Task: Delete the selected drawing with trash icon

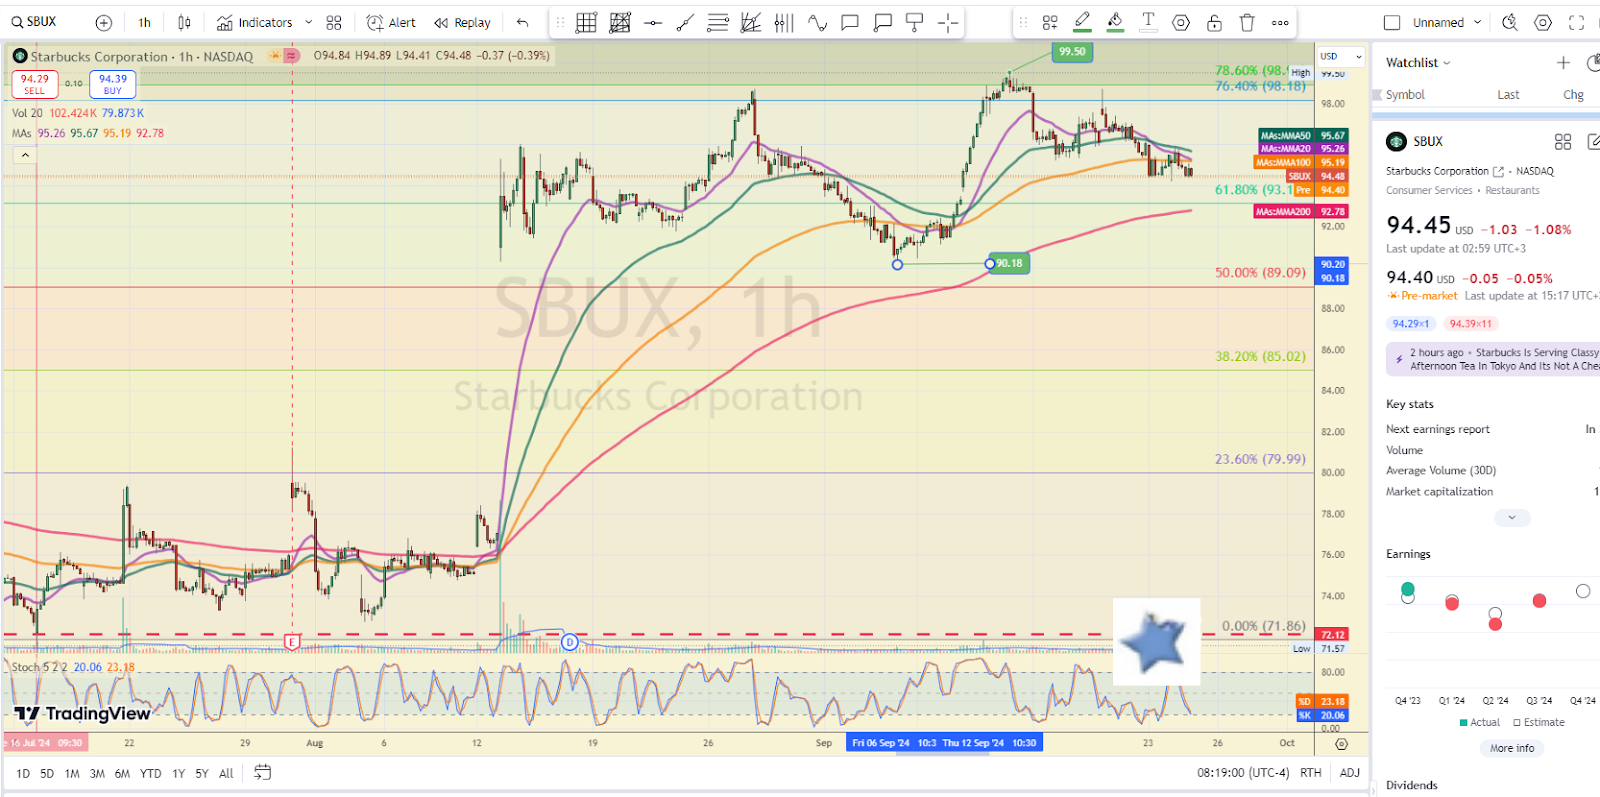Action: [1247, 23]
